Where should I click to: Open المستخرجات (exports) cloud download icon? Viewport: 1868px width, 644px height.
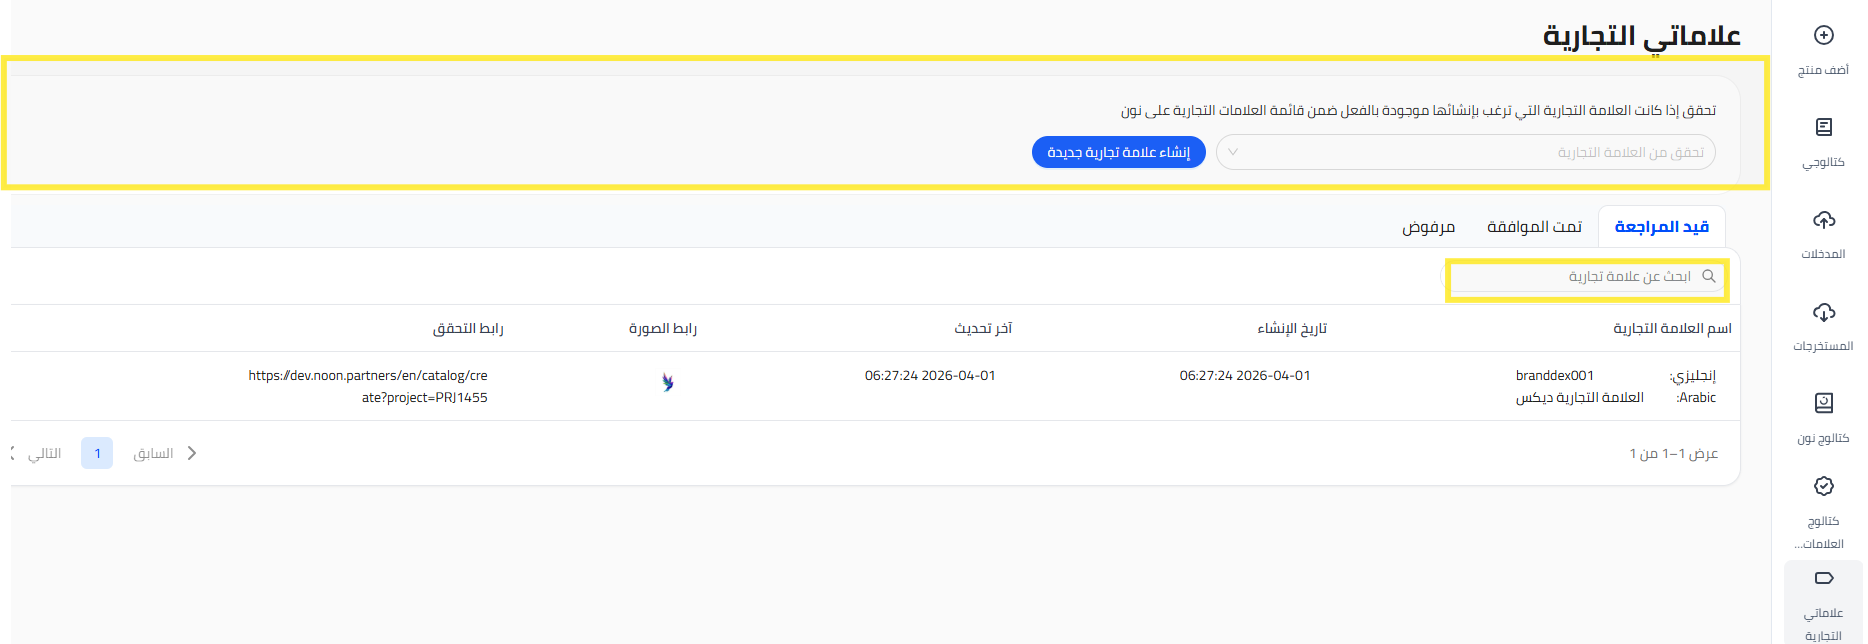(x=1823, y=312)
